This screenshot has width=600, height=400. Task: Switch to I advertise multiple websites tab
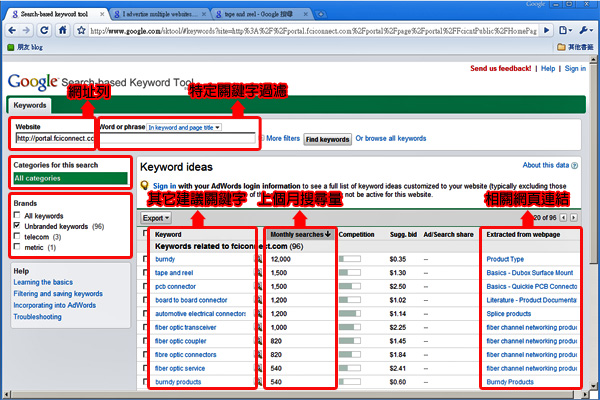point(160,14)
